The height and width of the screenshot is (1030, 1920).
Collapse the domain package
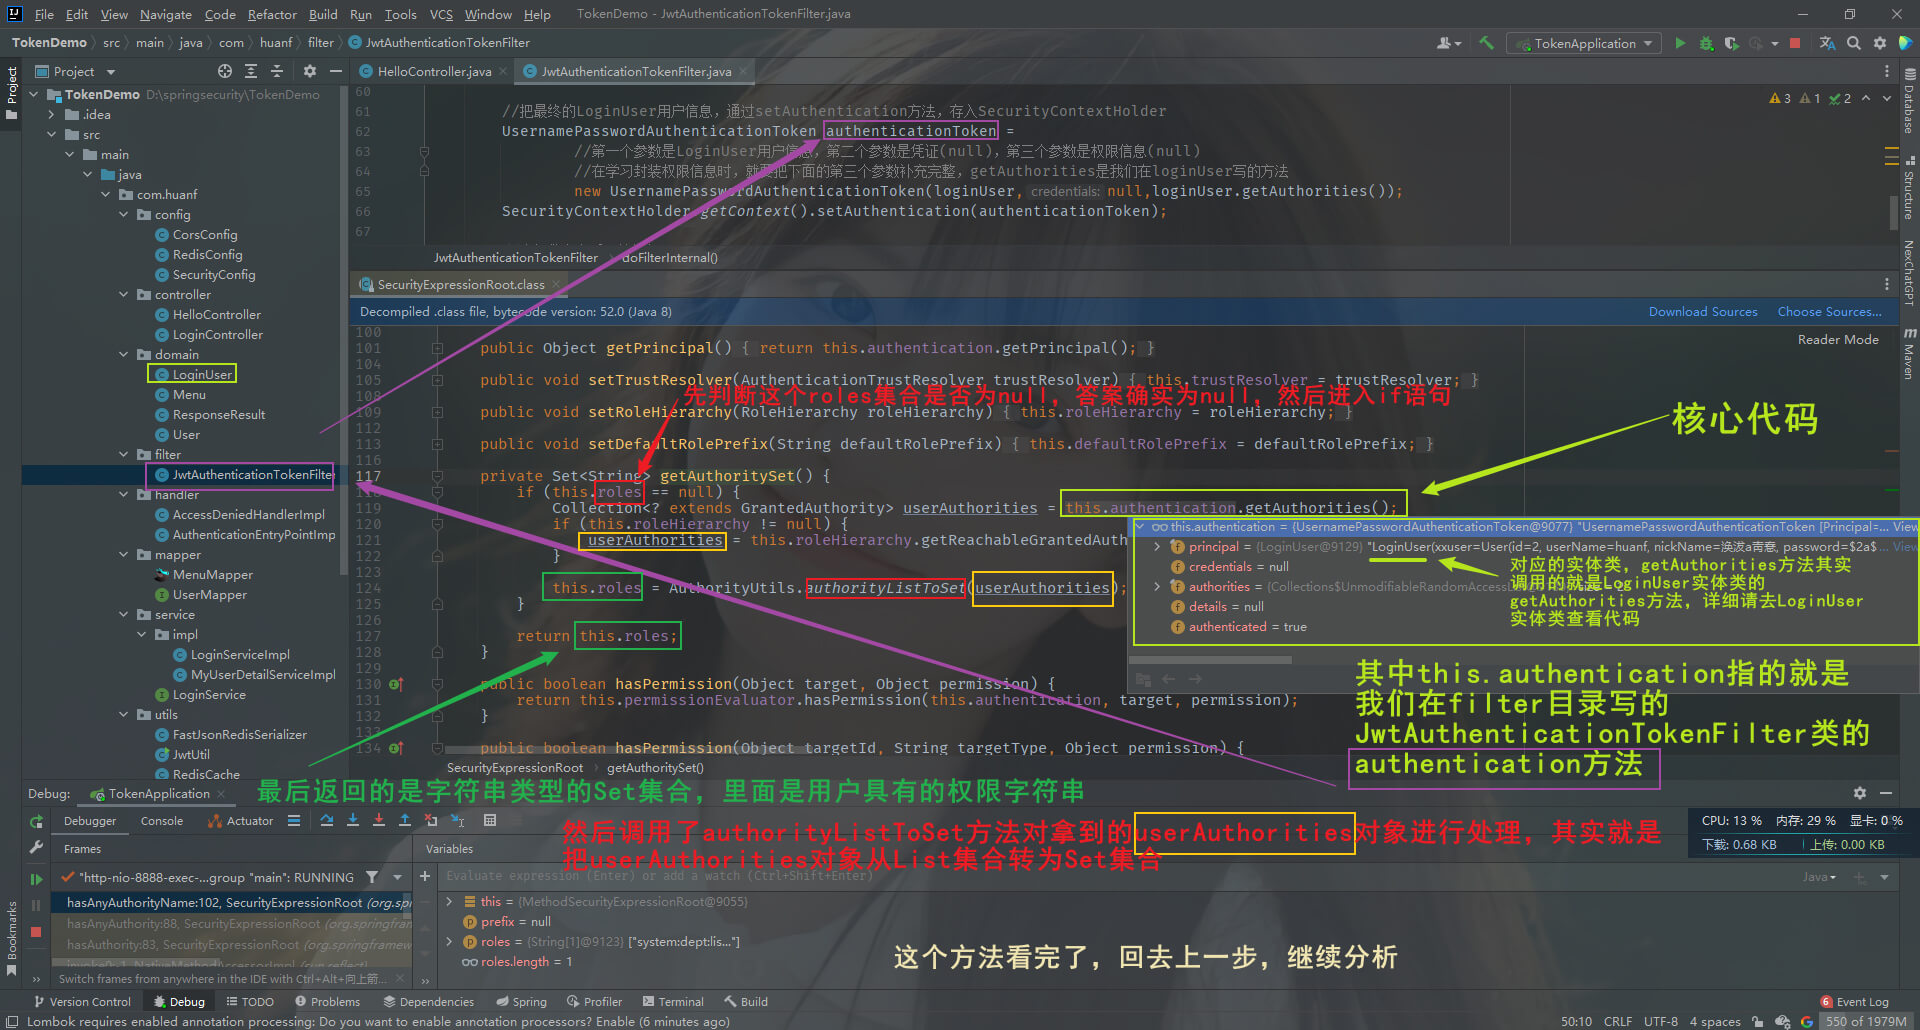click(x=124, y=354)
